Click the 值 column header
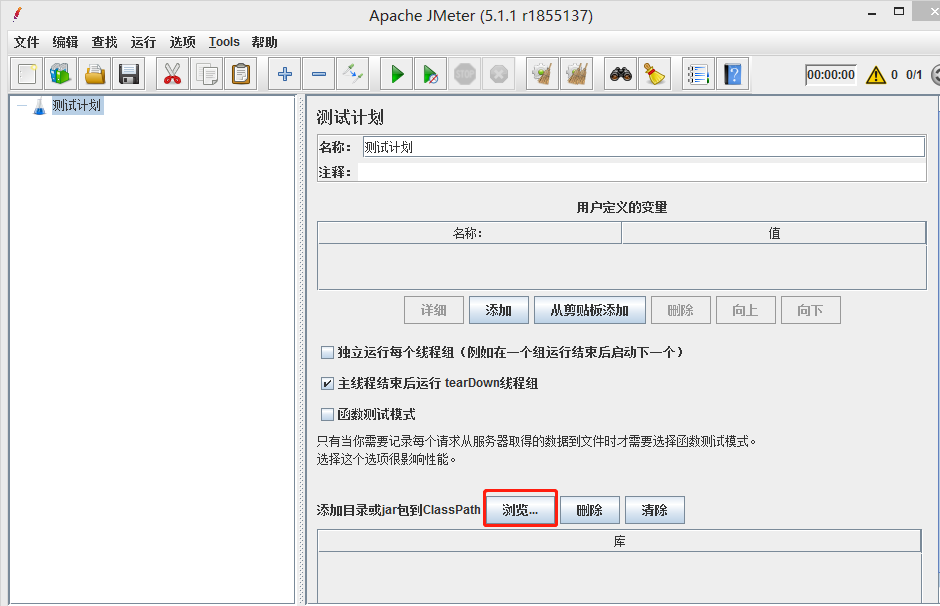 (x=774, y=233)
